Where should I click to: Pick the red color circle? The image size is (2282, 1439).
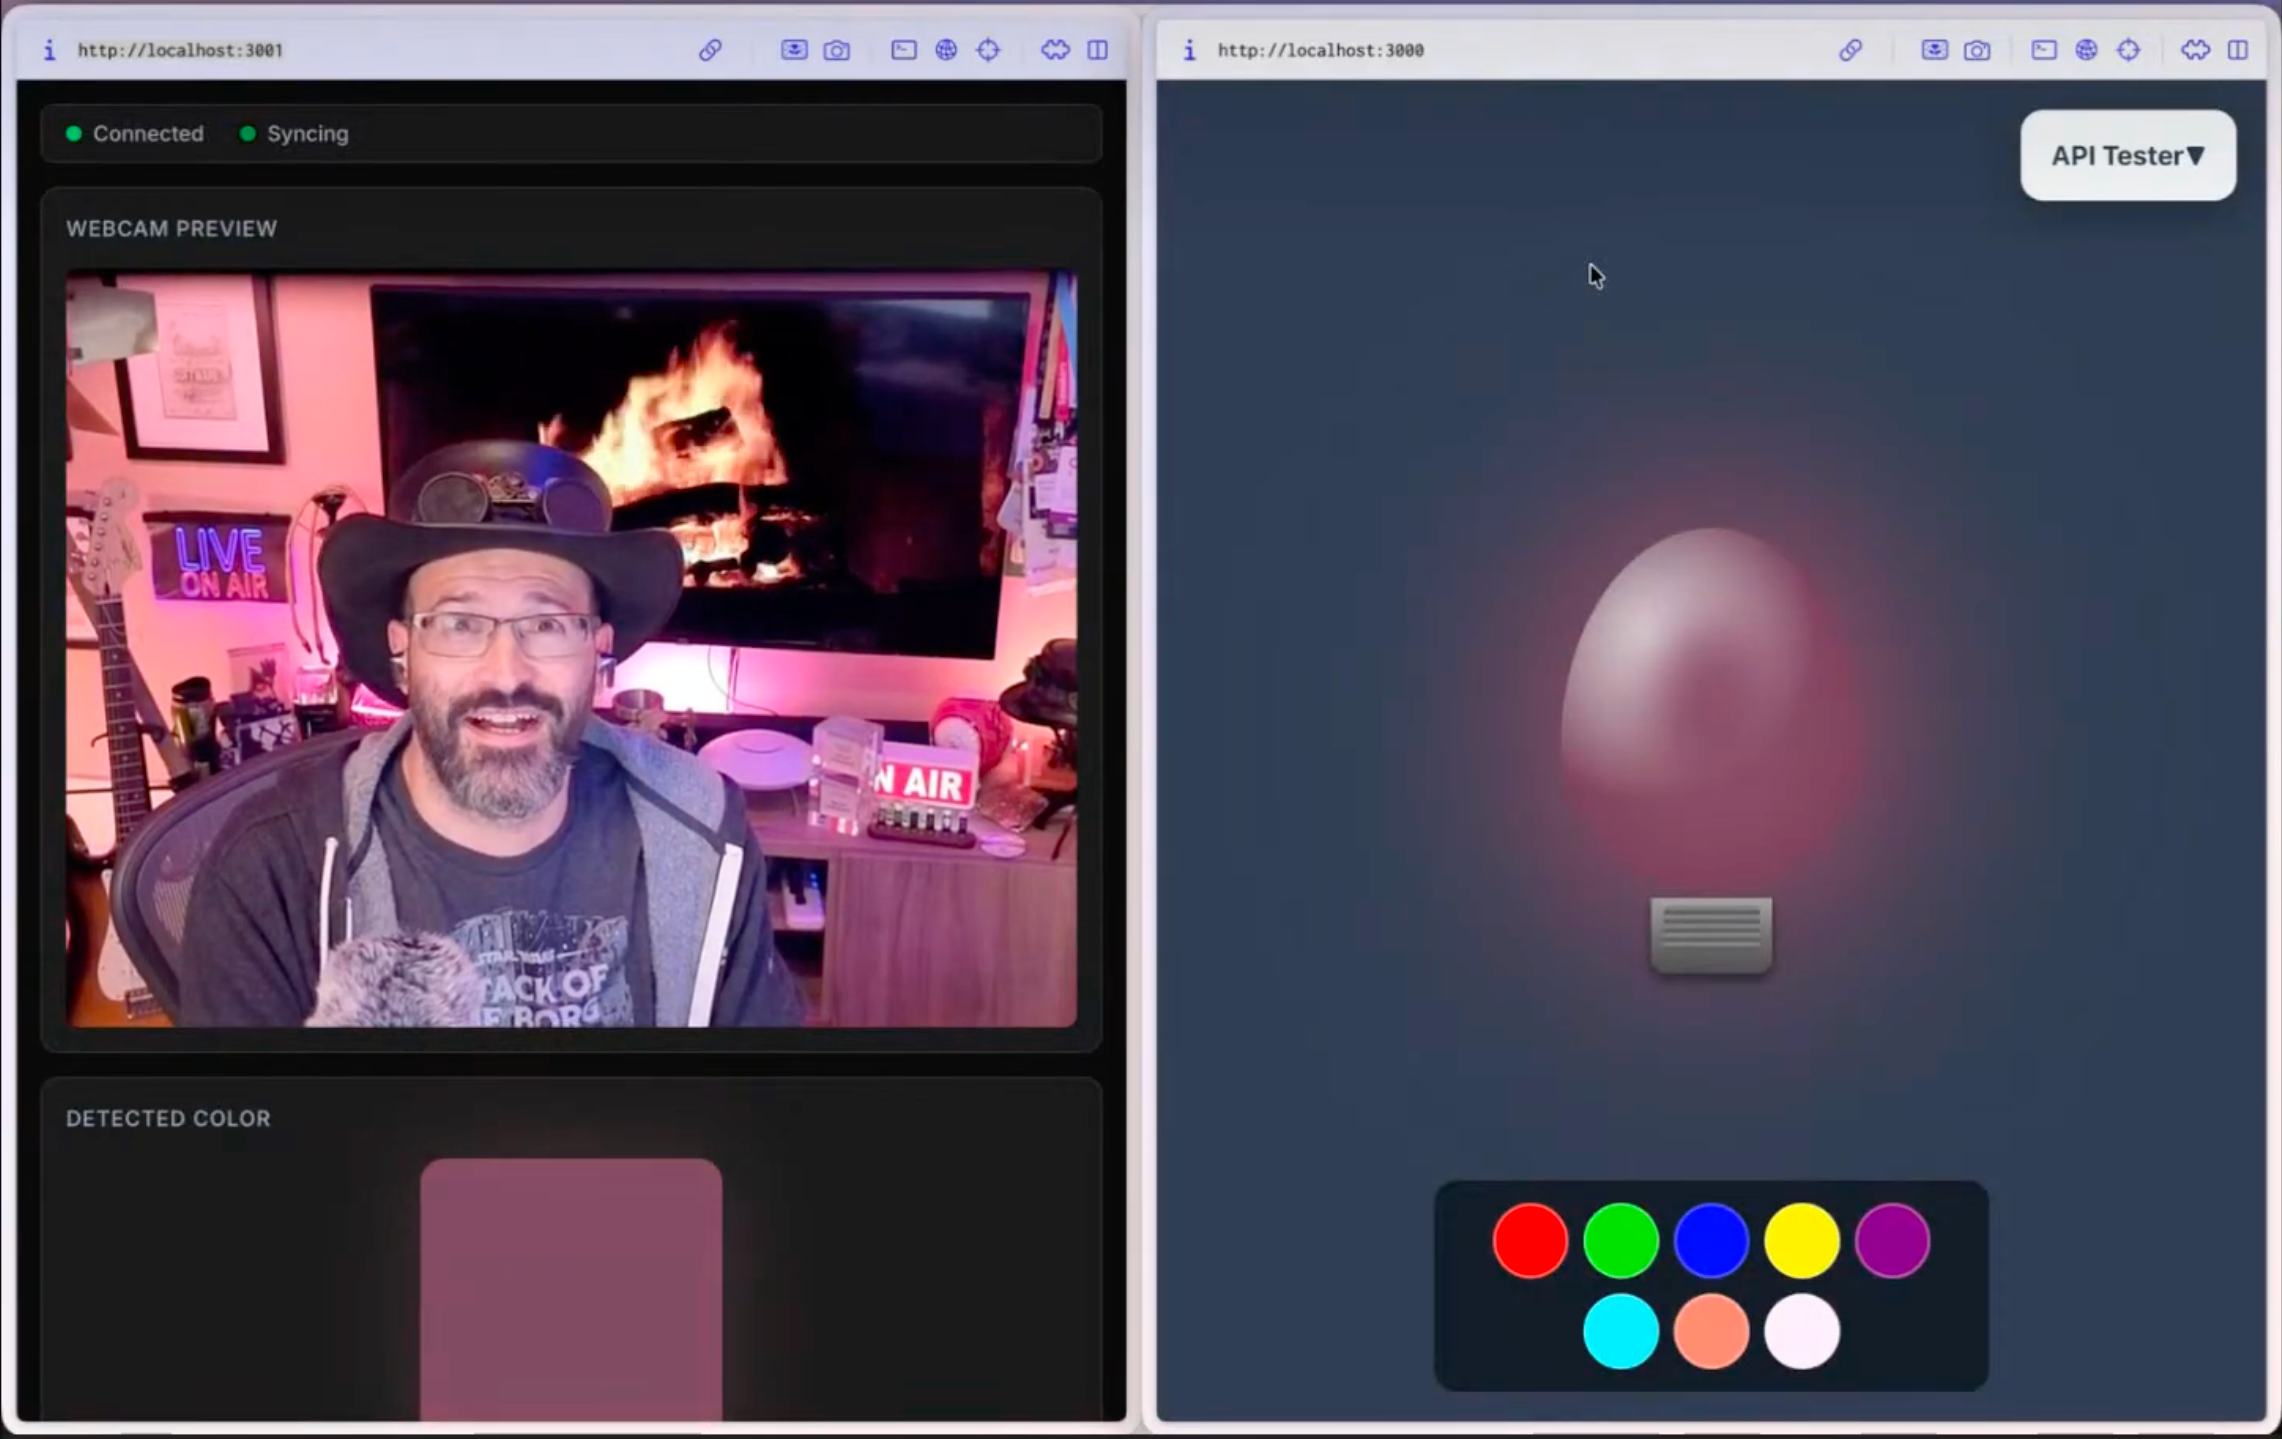(x=1530, y=1241)
